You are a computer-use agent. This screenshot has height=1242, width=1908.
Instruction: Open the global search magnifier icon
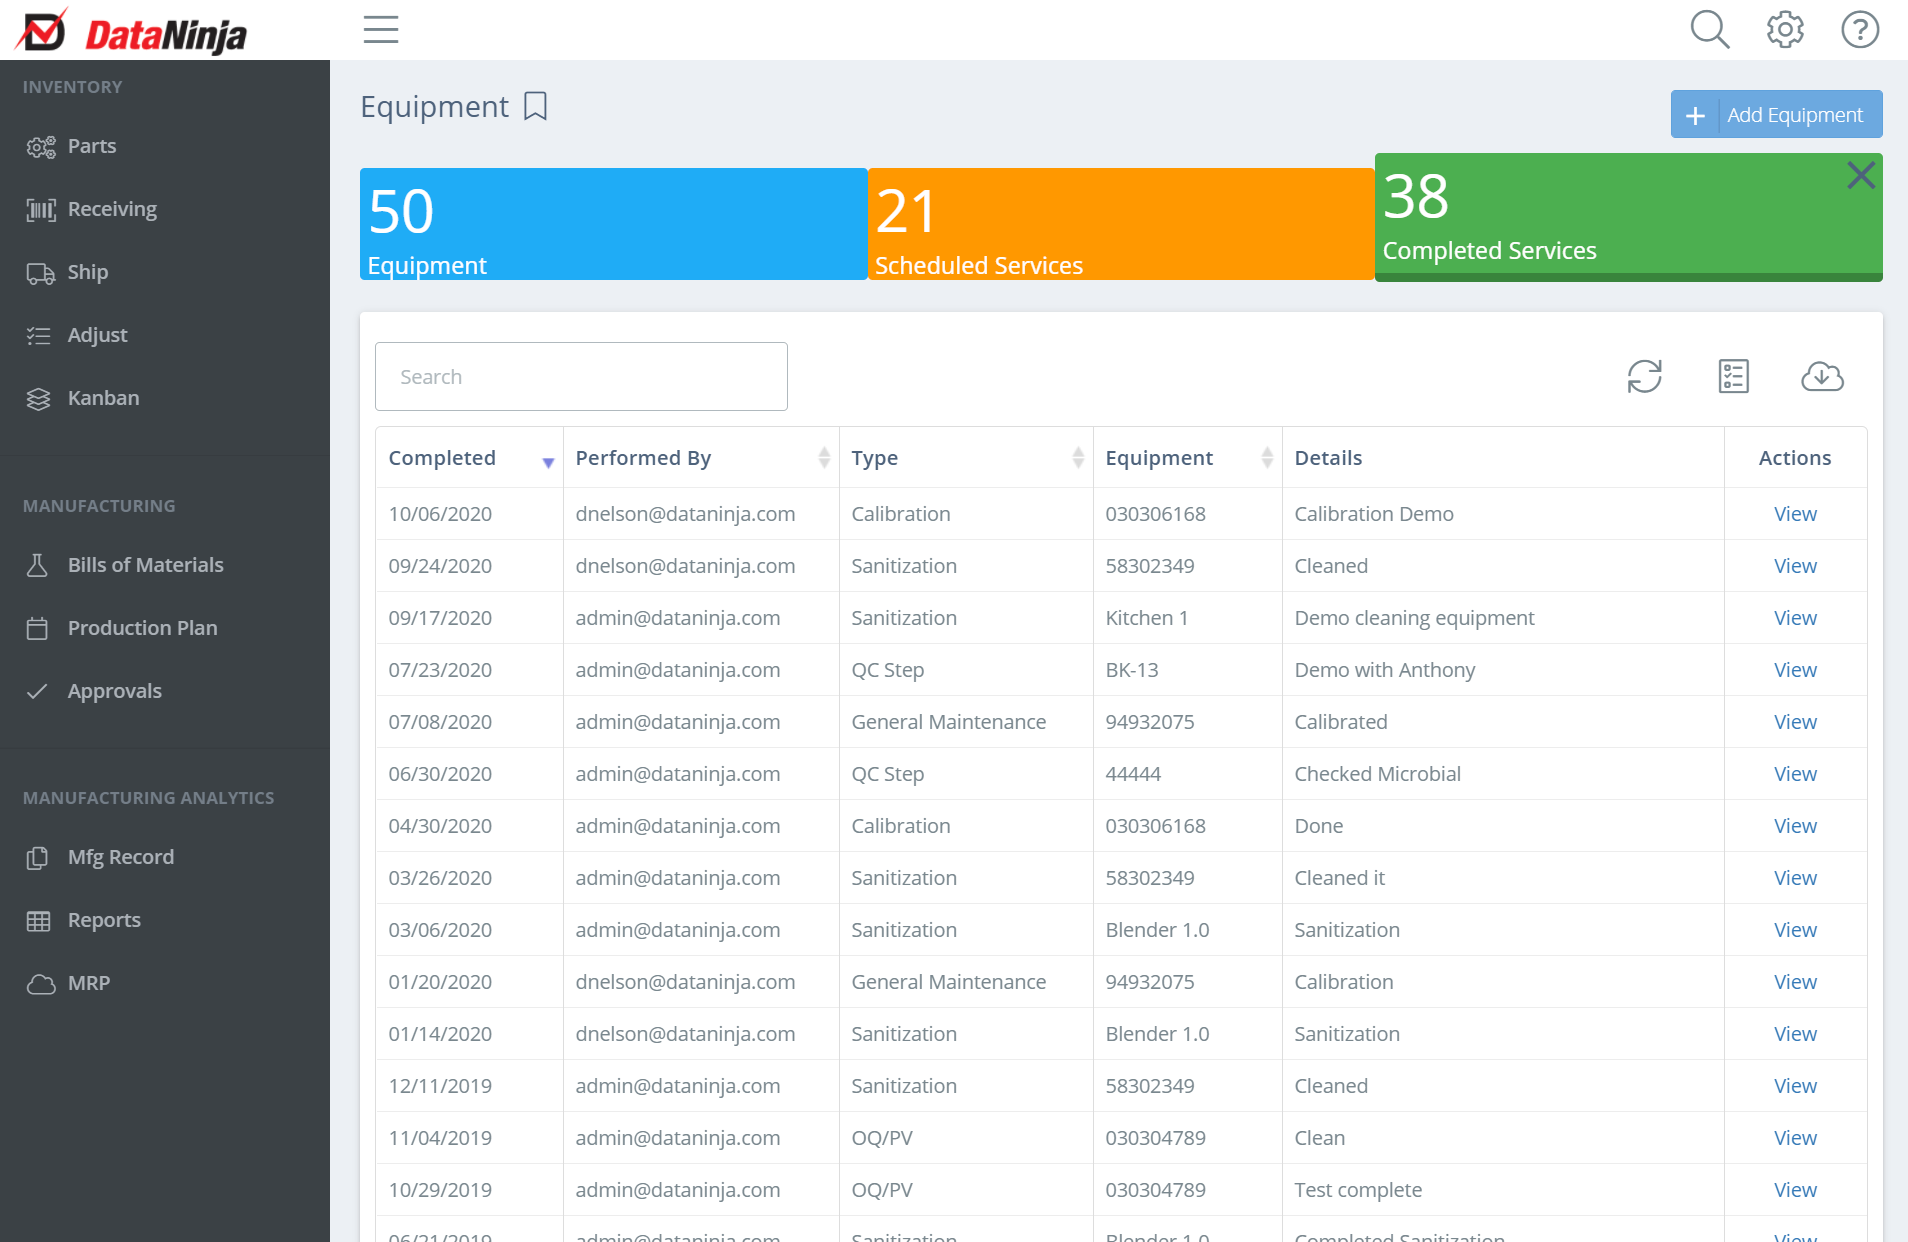(1710, 30)
